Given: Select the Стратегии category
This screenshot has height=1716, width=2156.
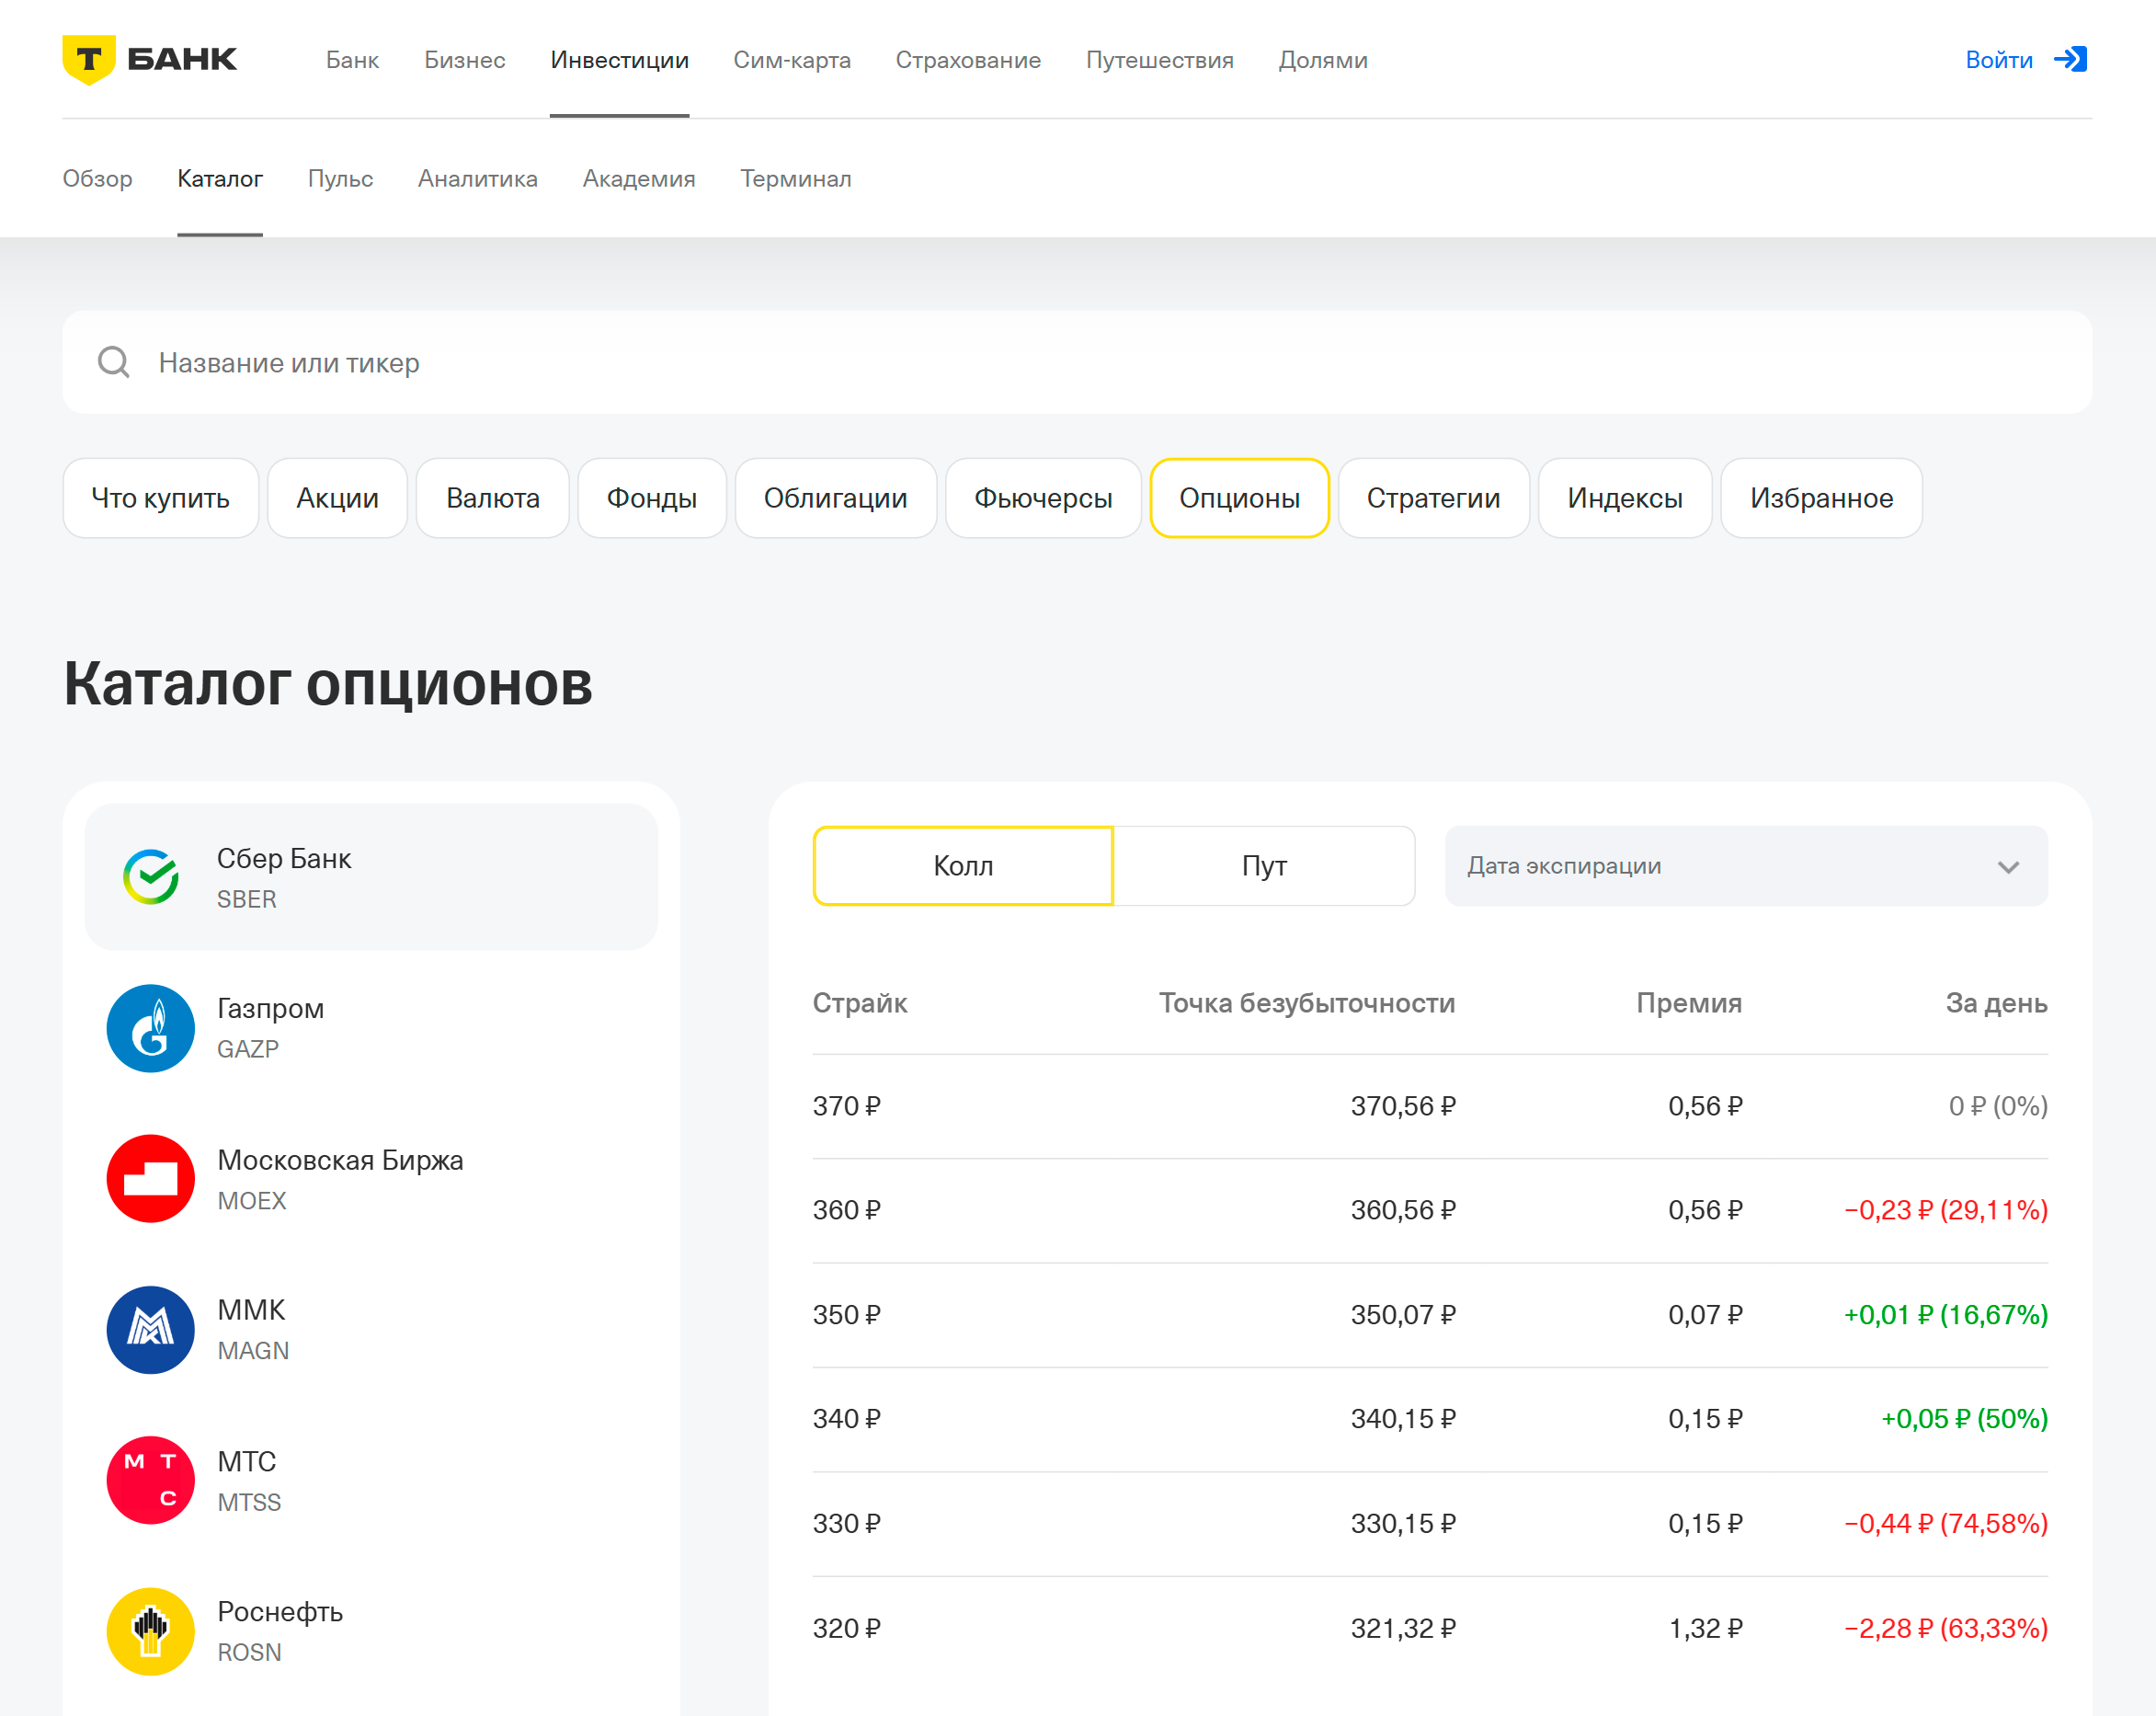Looking at the screenshot, I should point(1433,498).
